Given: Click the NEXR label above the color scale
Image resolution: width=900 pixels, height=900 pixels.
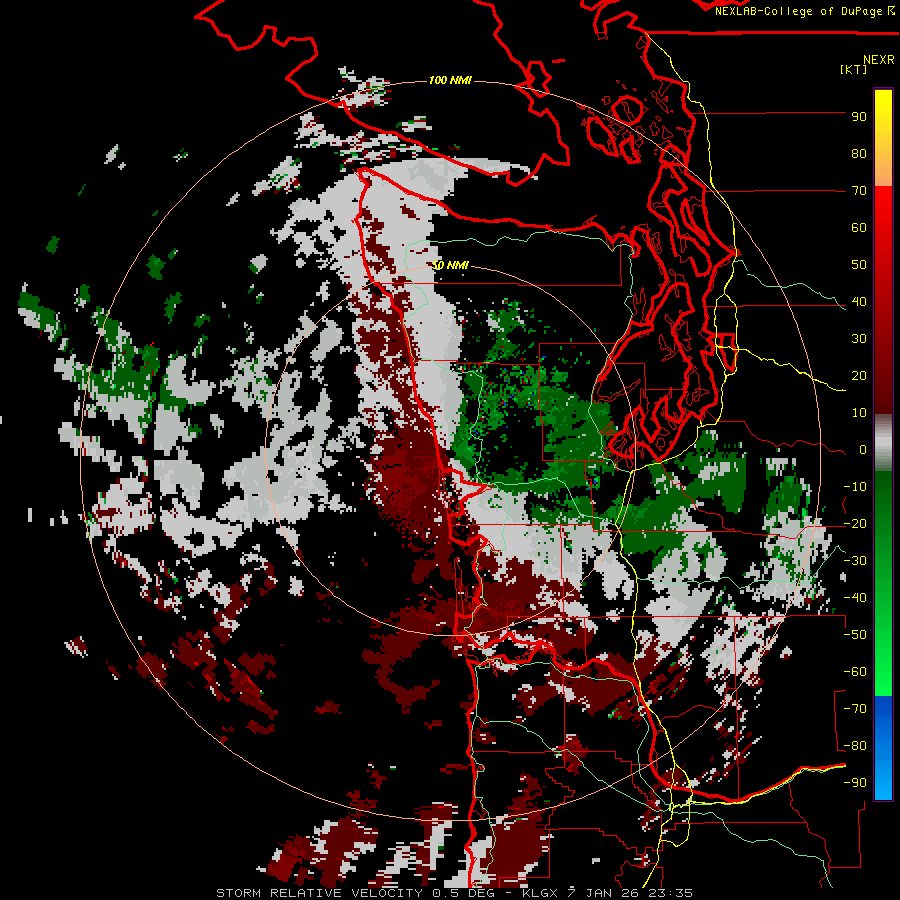Looking at the screenshot, I should tap(879, 60).
